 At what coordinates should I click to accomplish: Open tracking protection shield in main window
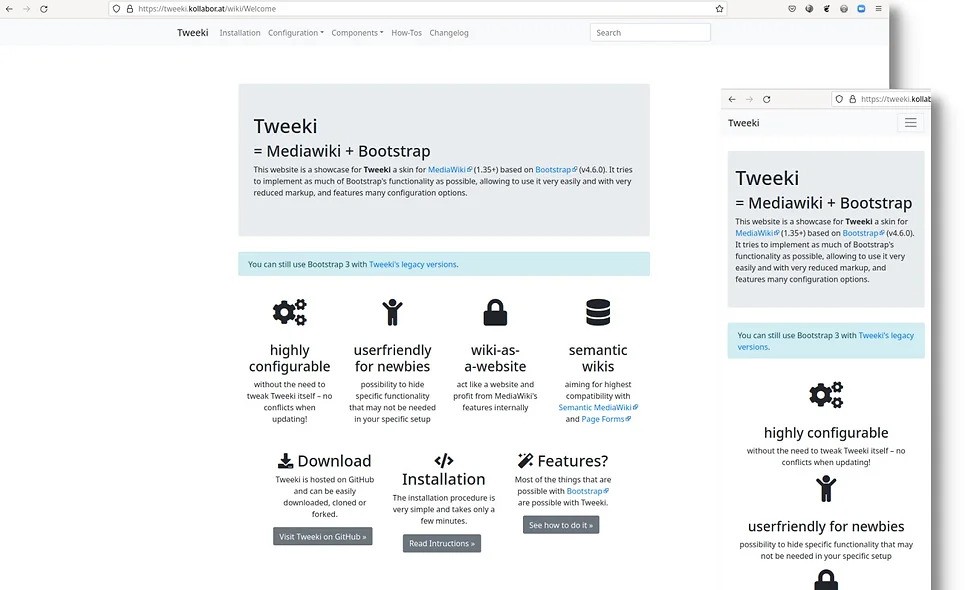pyautogui.click(x=116, y=9)
